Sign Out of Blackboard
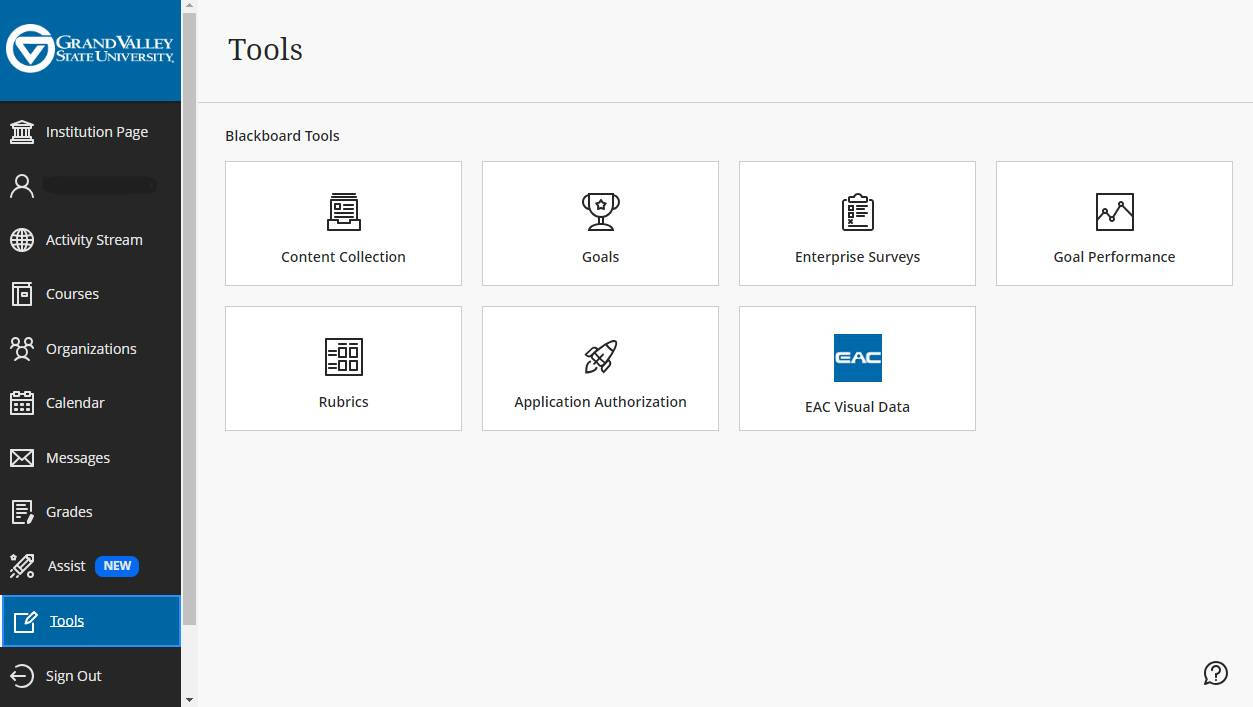This screenshot has width=1253, height=707. click(73, 675)
